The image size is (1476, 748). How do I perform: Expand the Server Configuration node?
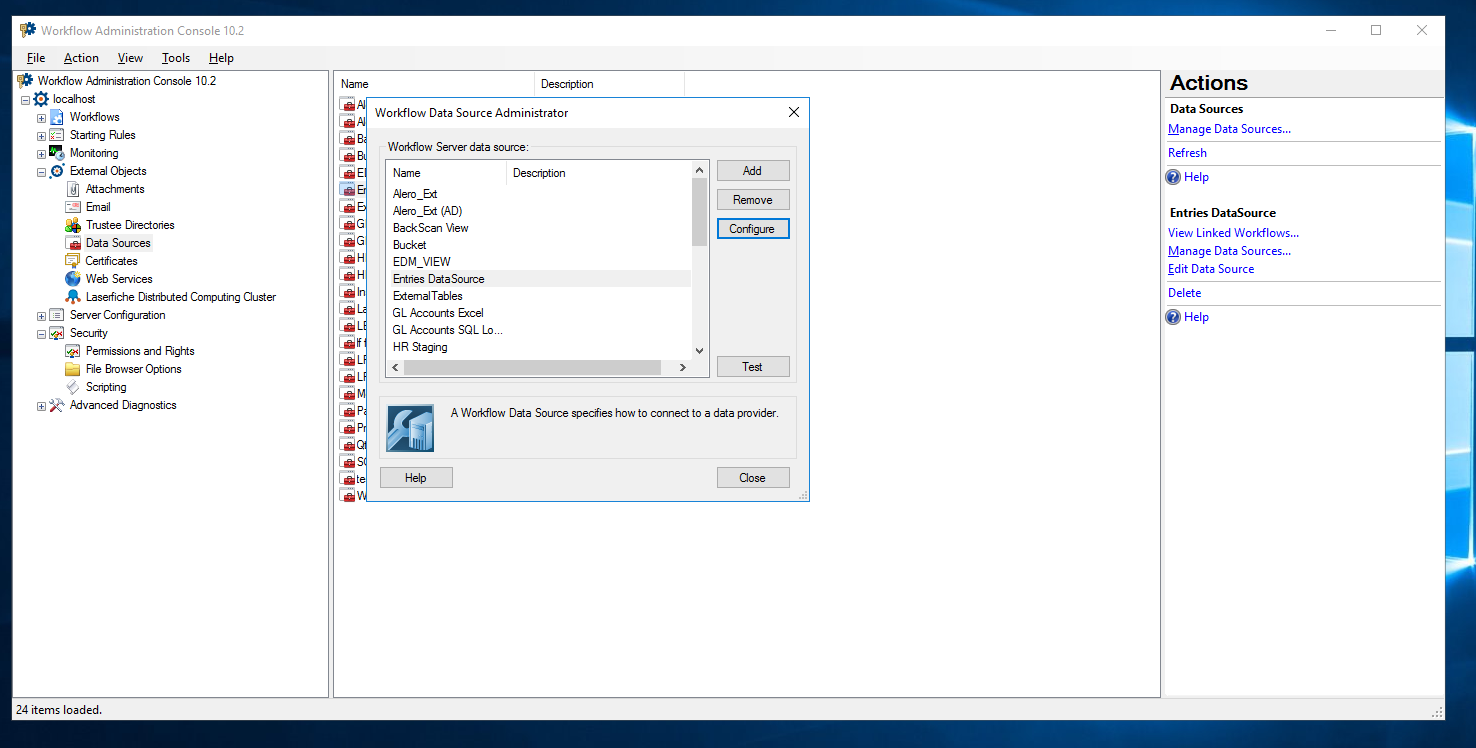click(41, 316)
